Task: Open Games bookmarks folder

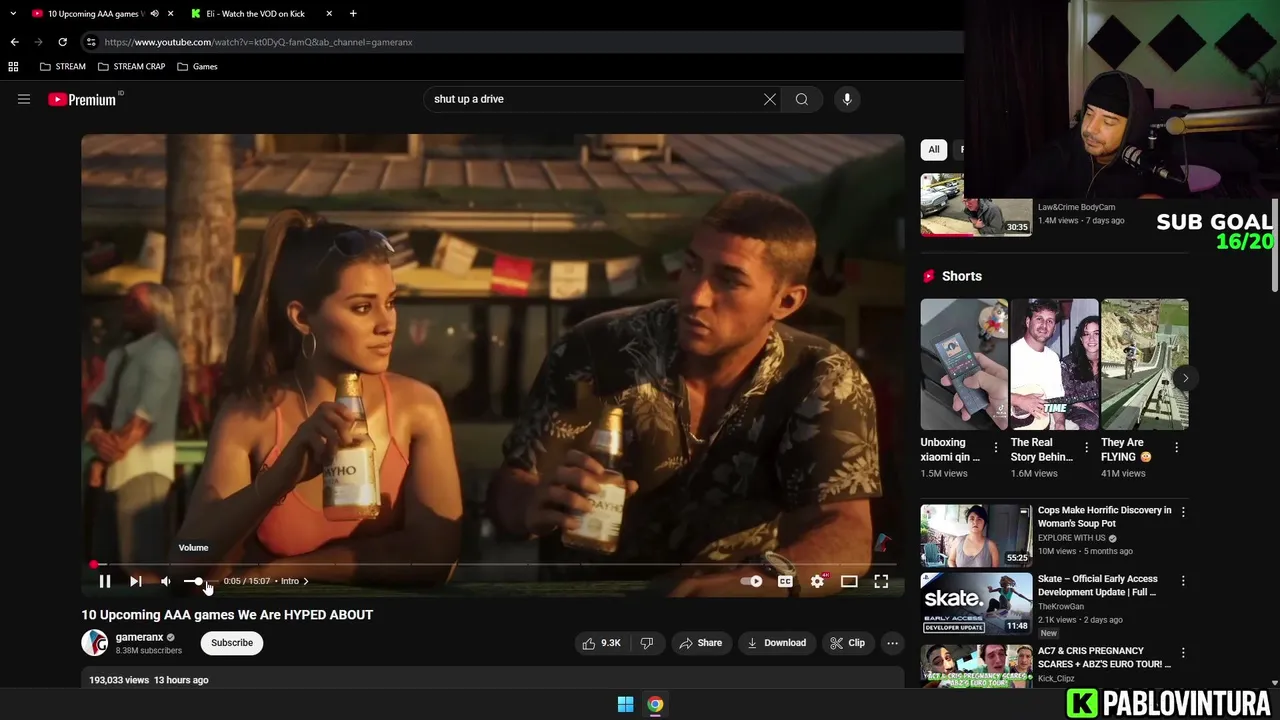Action: 197,67
